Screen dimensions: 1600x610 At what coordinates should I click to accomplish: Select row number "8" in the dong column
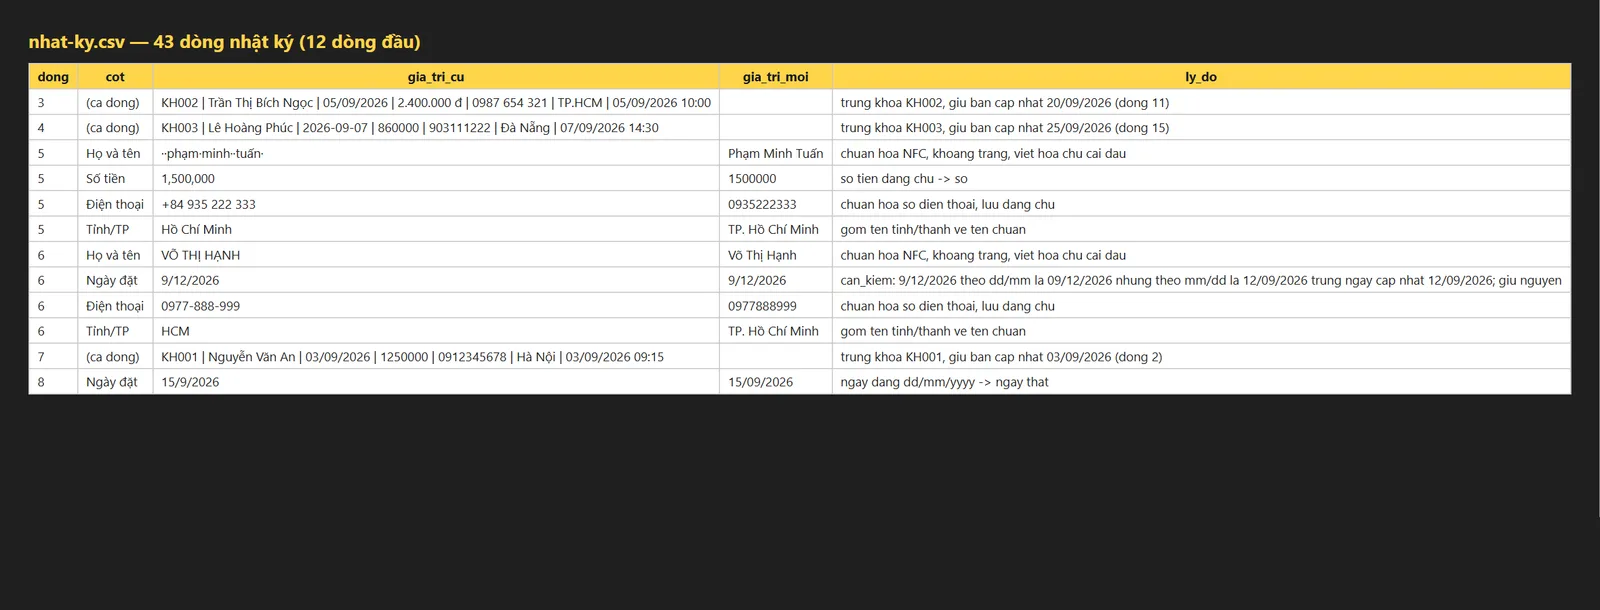tap(41, 382)
